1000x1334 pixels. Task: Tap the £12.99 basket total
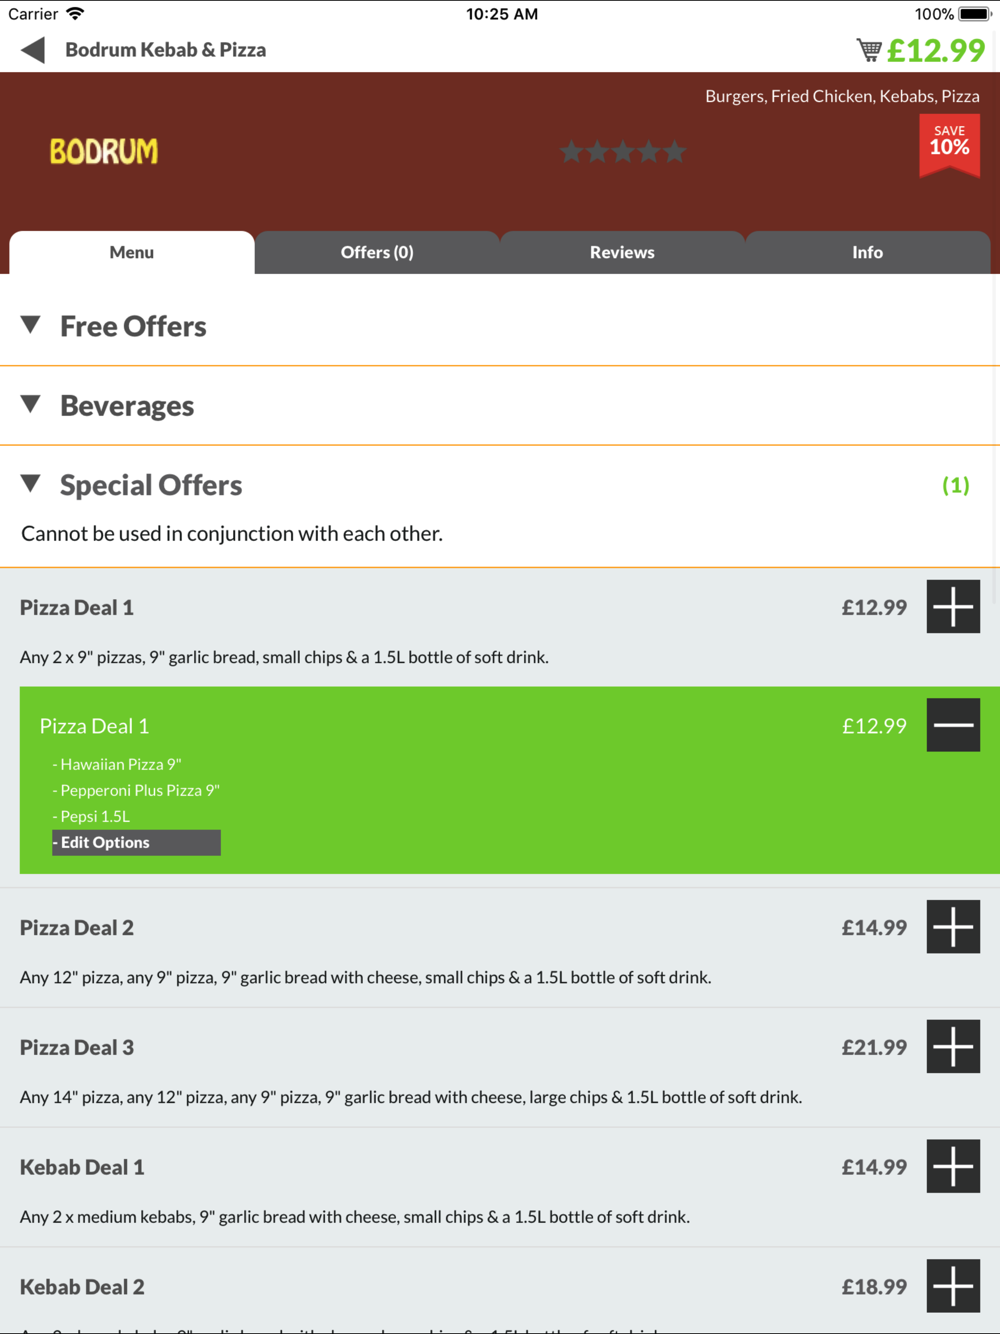click(x=936, y=50)
